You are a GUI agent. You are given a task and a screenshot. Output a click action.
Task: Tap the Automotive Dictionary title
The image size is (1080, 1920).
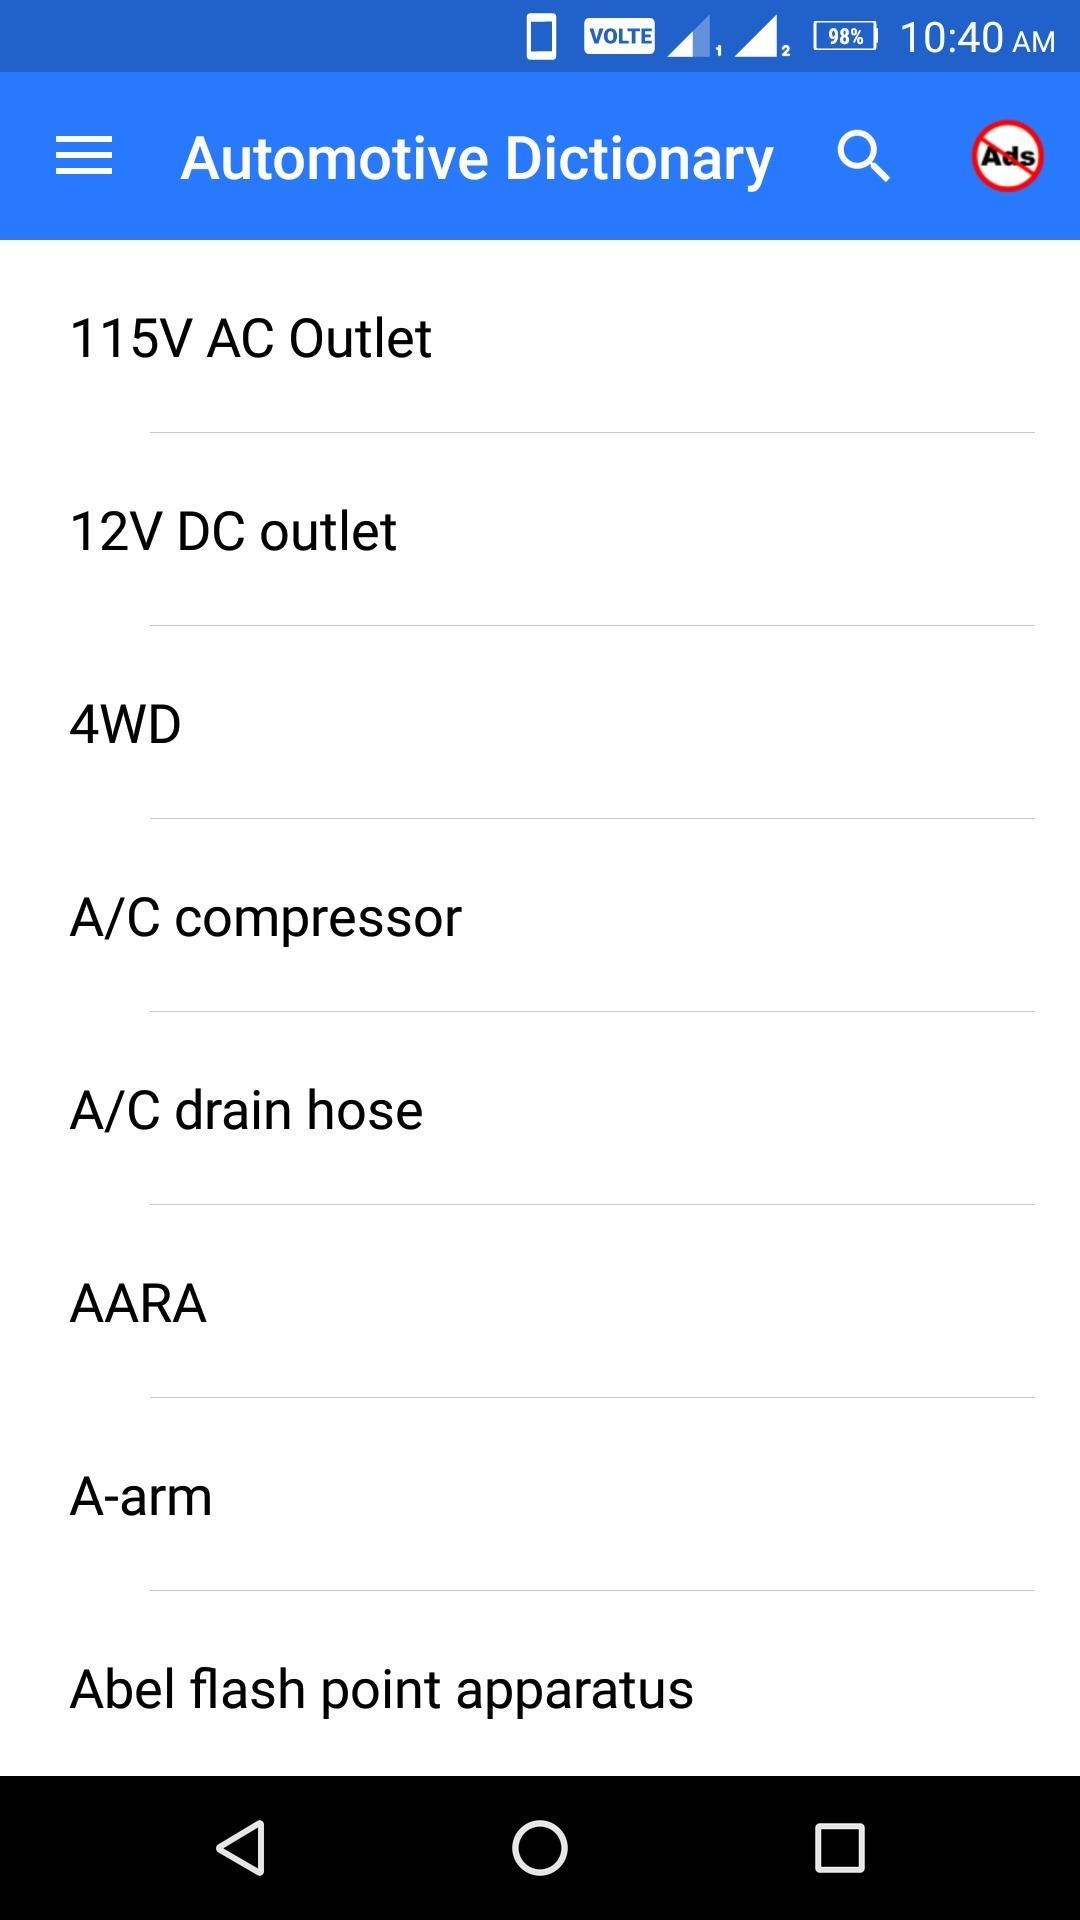tap(477, 158)
